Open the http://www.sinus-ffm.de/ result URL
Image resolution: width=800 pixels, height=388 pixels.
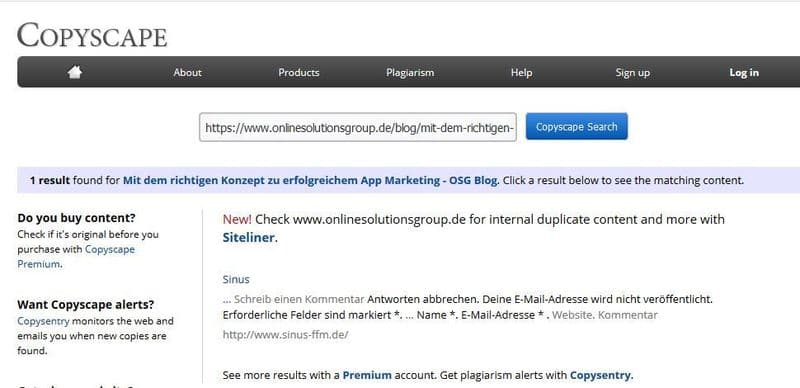[285, 335]
